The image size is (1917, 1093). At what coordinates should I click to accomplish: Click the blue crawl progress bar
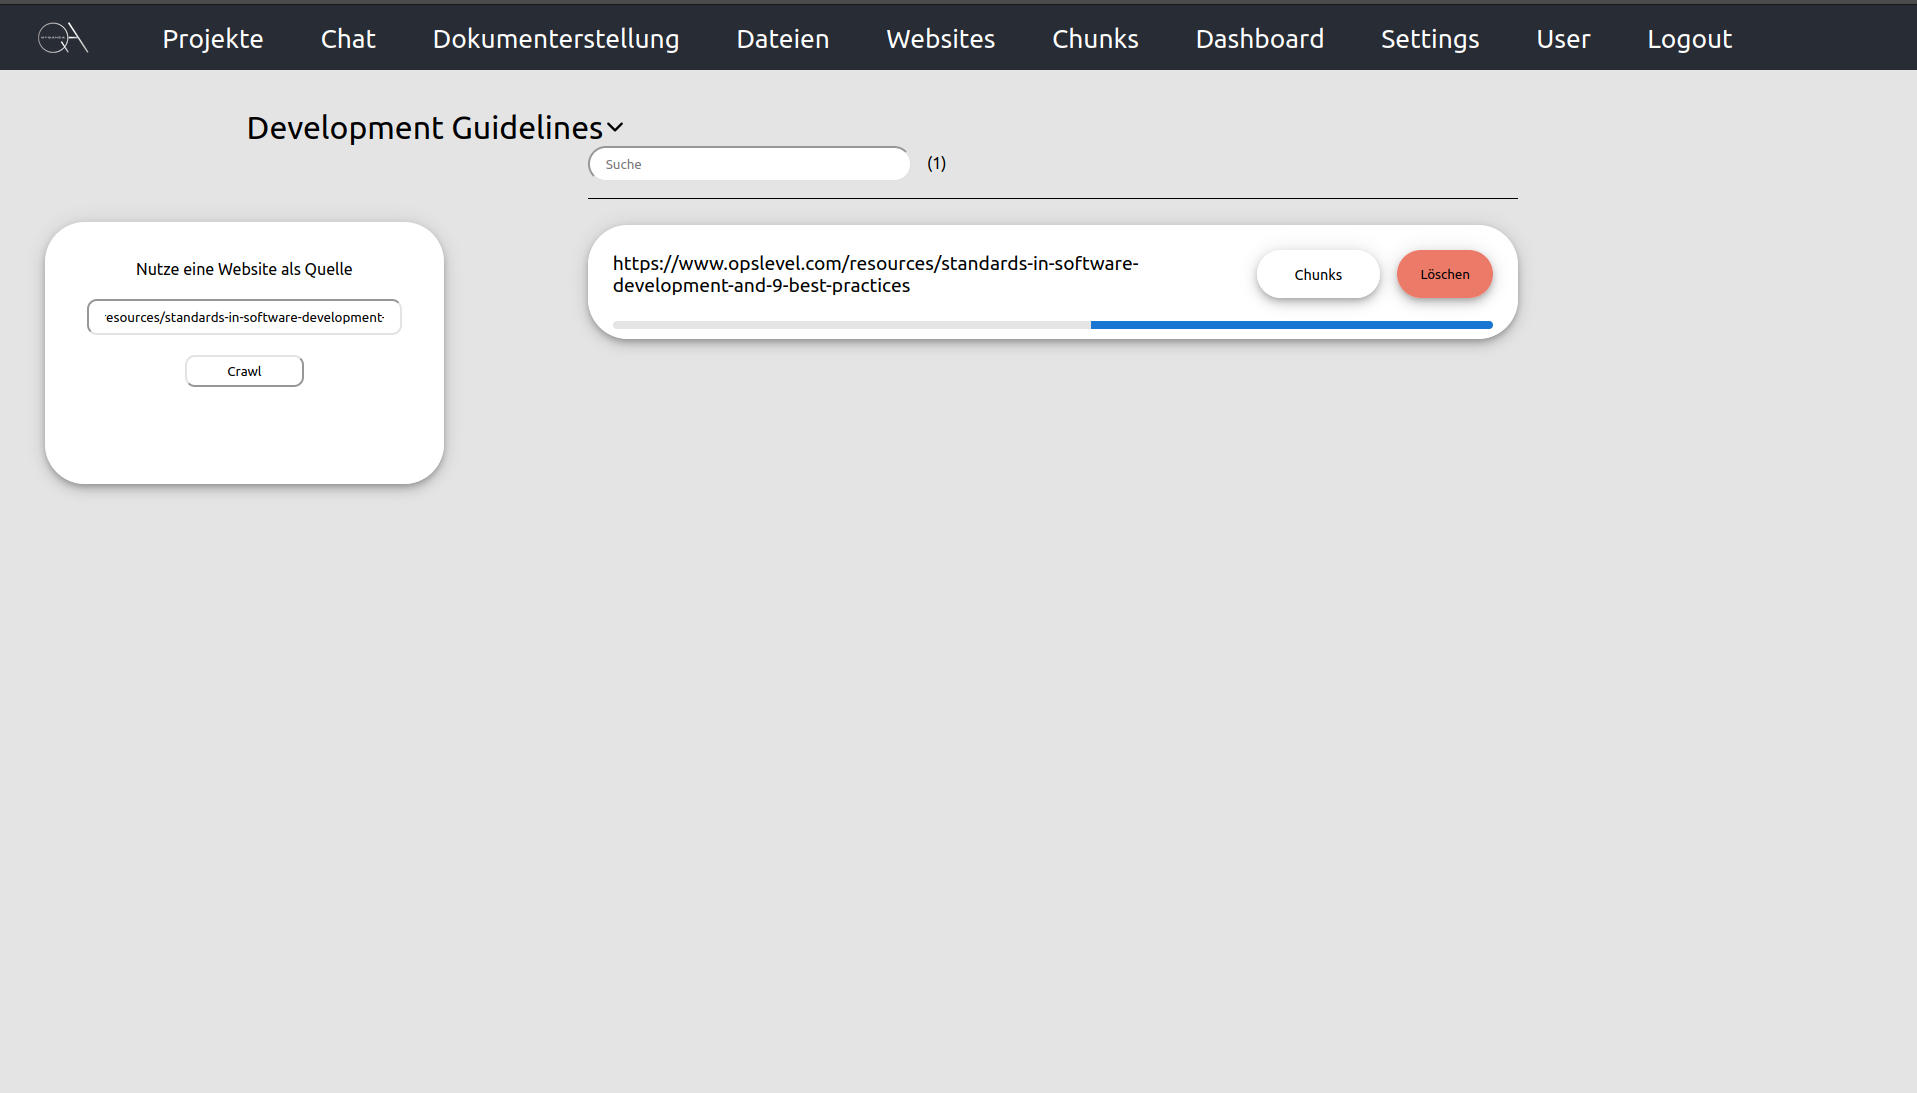click(1290, 325)
